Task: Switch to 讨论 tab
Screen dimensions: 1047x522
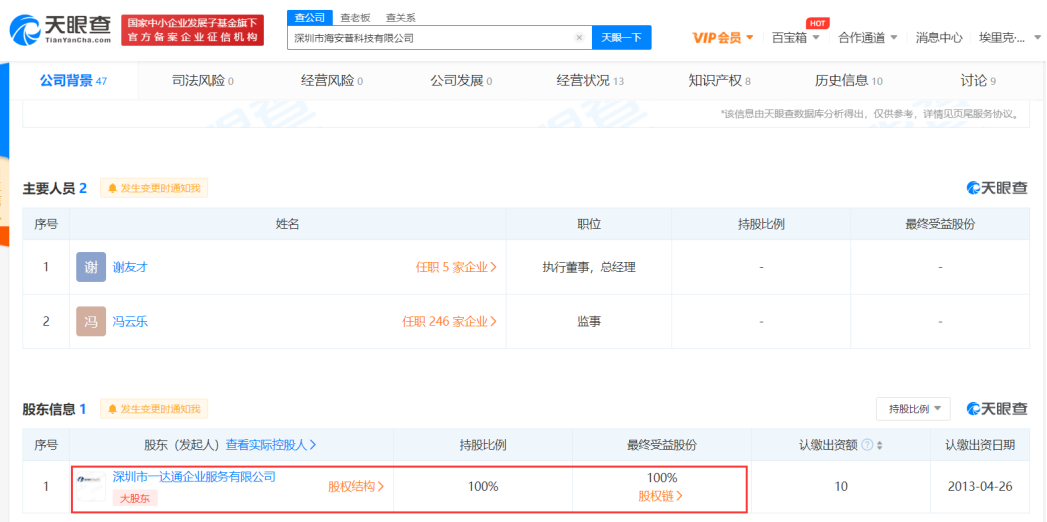Action: 978,81
